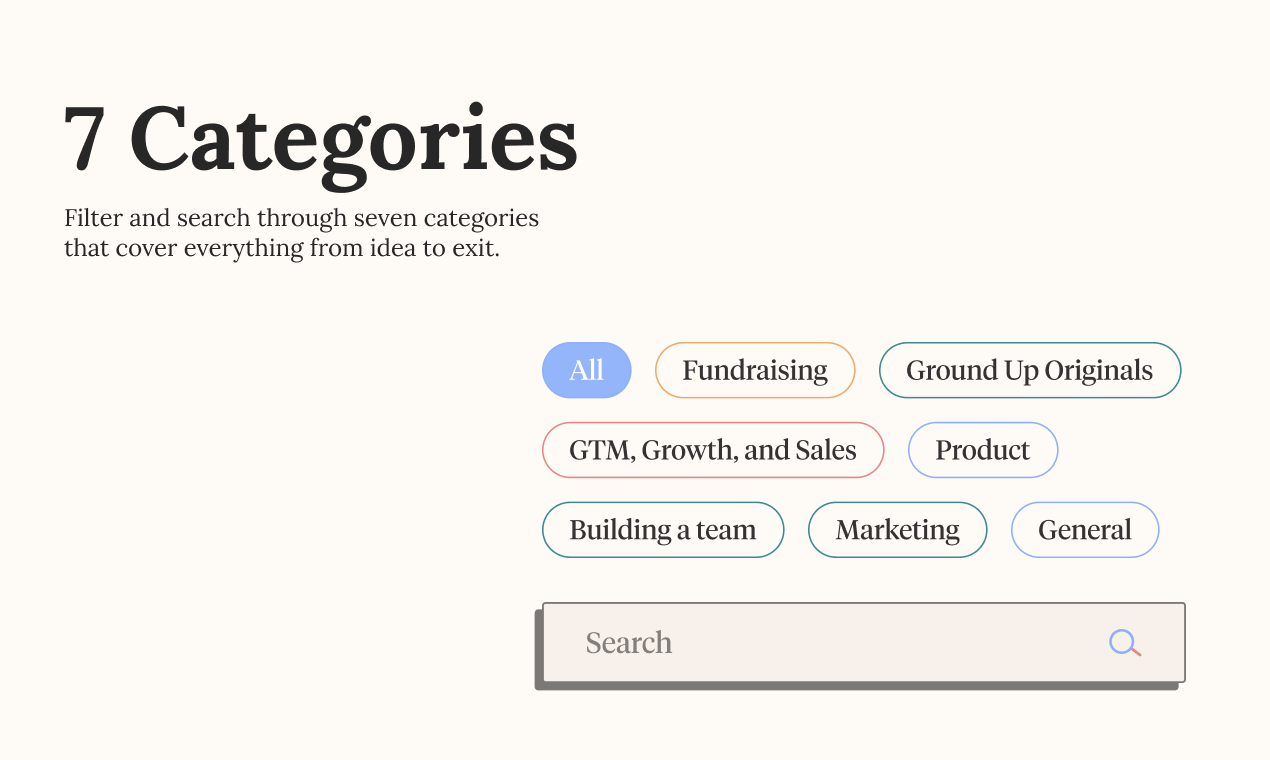Pick the General category pill
This screenshot has height=760, width=1270.
[x=1085, y=530]
